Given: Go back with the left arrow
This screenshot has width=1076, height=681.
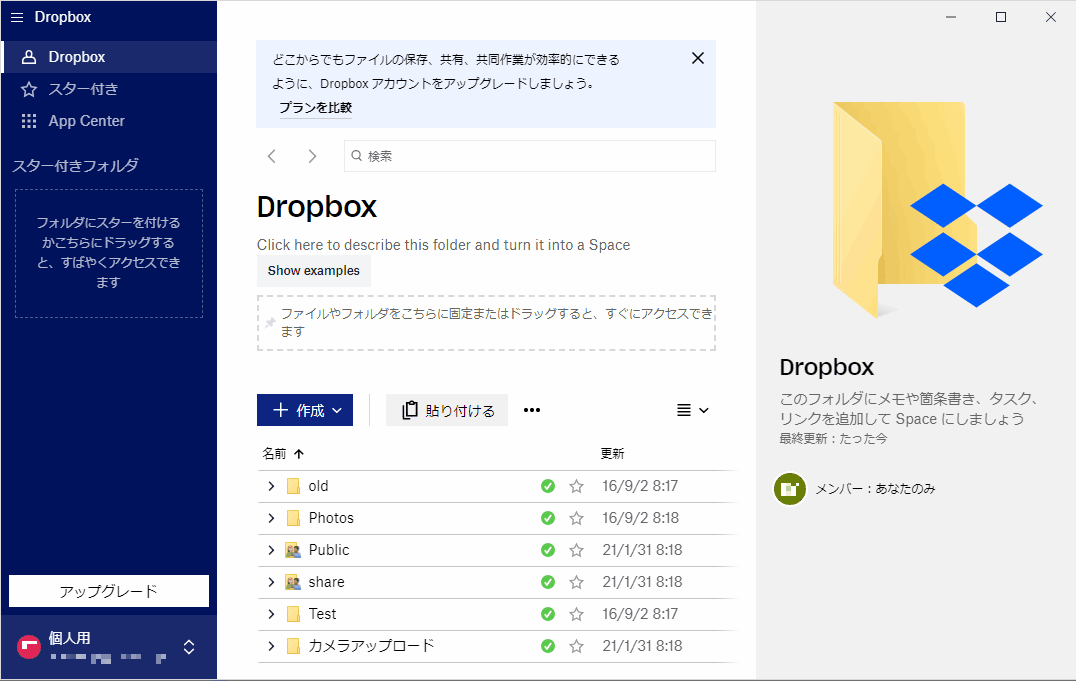Looking at the screenshot, I should 272,157.
